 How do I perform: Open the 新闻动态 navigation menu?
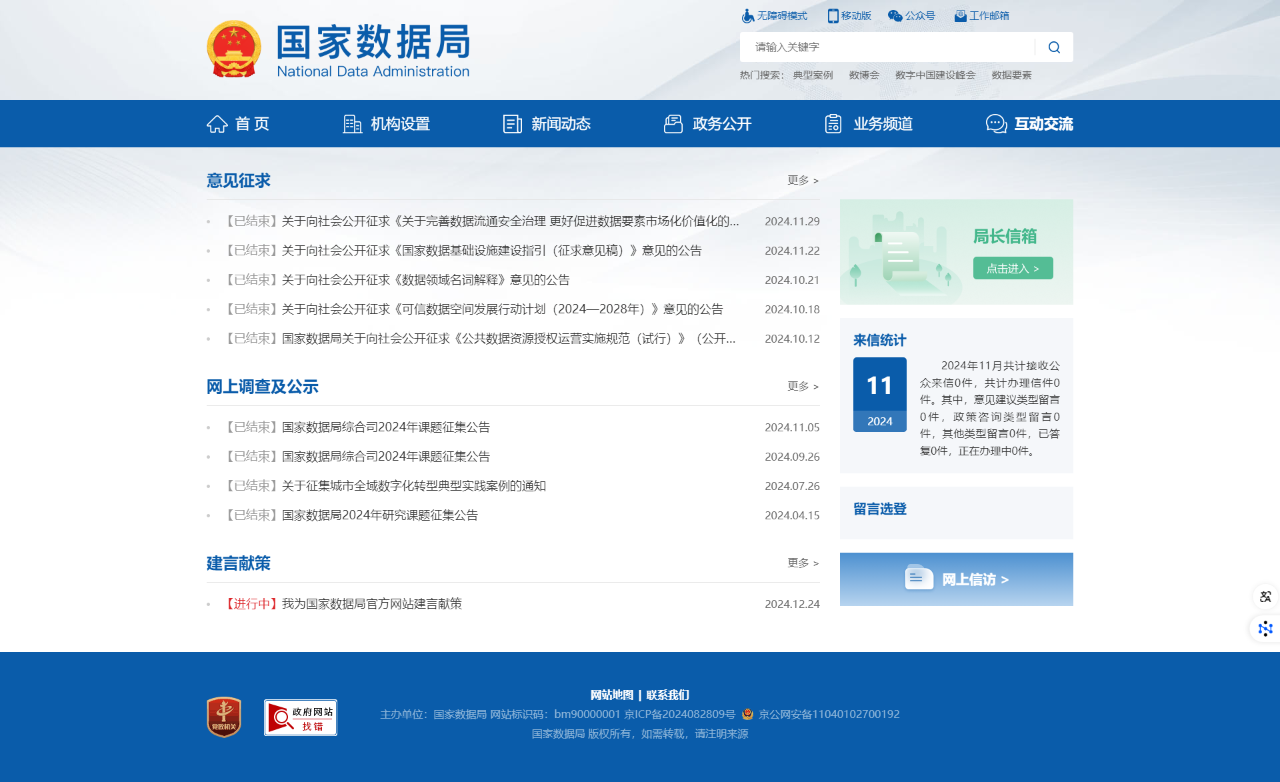pyautogui.click(x=561, y=124)
